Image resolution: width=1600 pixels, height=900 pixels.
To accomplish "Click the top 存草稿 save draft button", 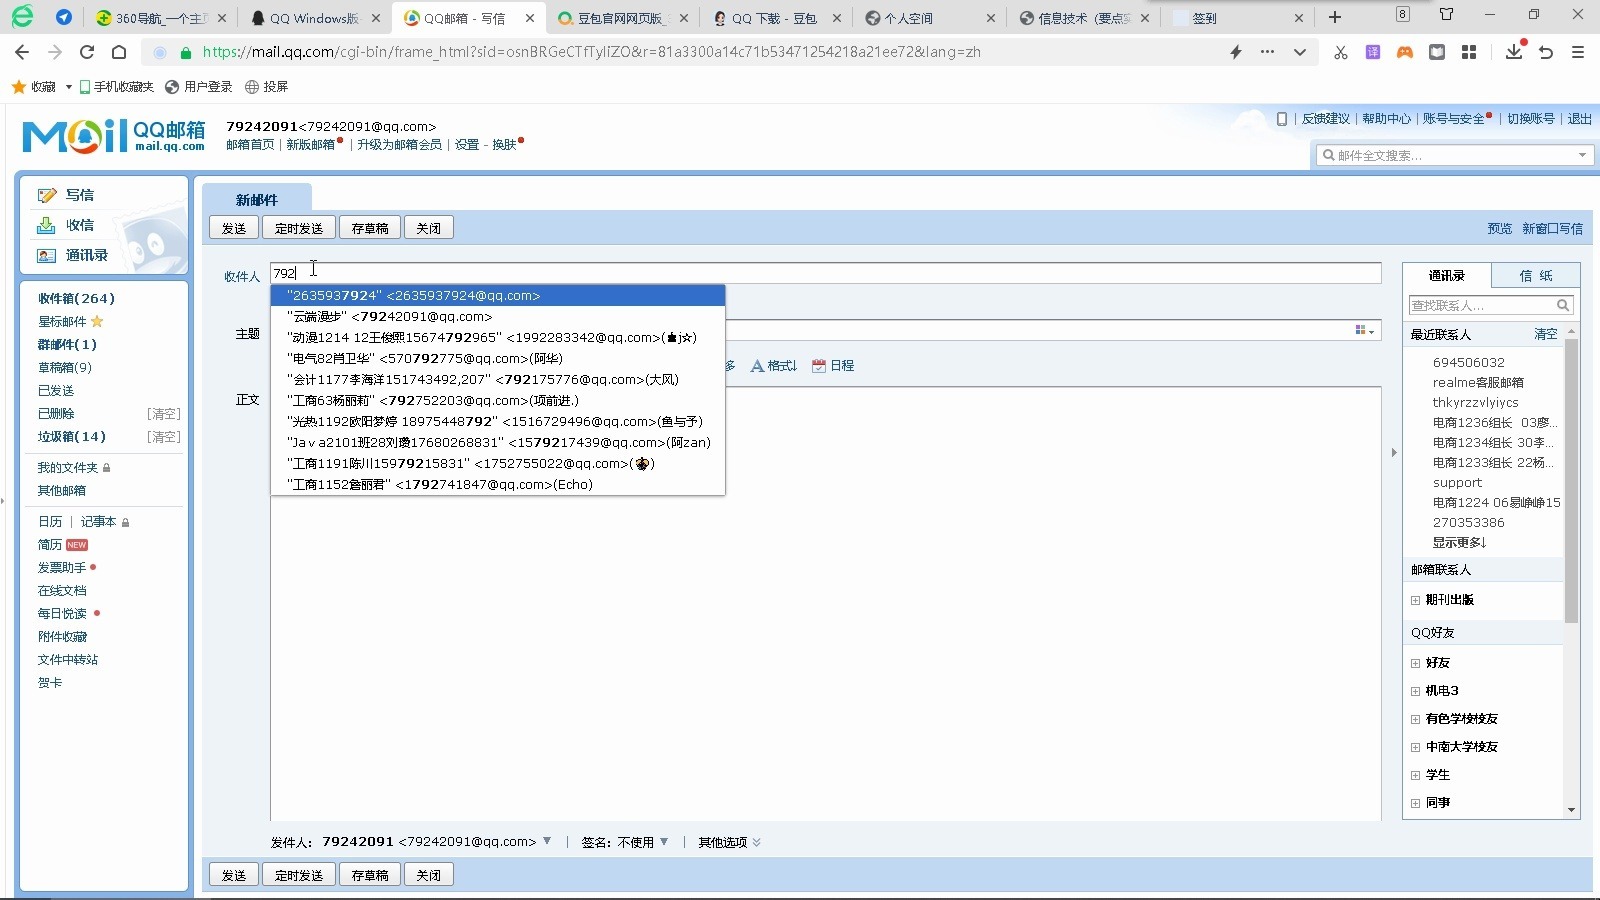I will 370,228.
